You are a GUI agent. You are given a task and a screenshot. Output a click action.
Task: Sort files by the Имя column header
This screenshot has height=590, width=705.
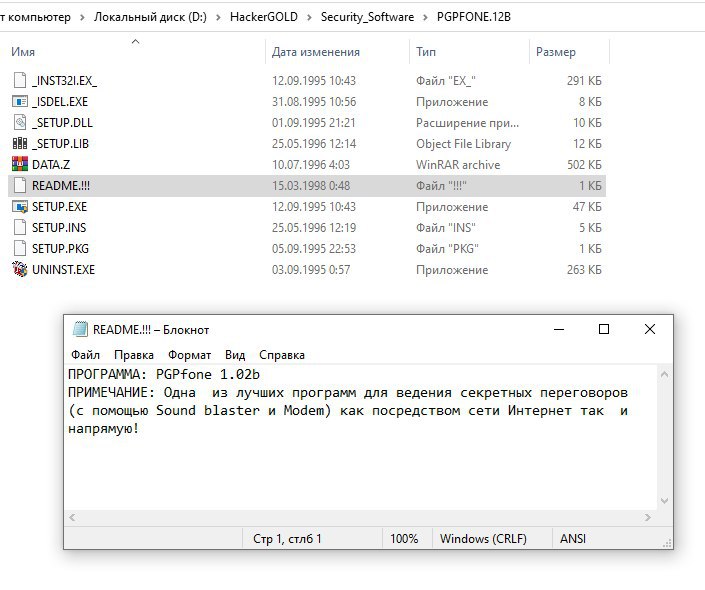(23, 52)
